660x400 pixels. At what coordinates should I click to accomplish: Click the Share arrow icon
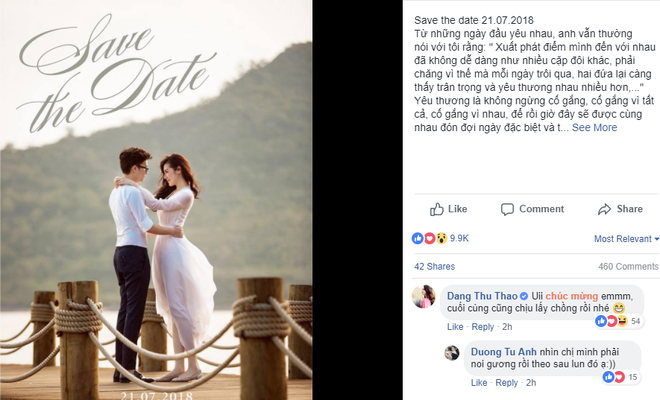[x=604, y=209]
